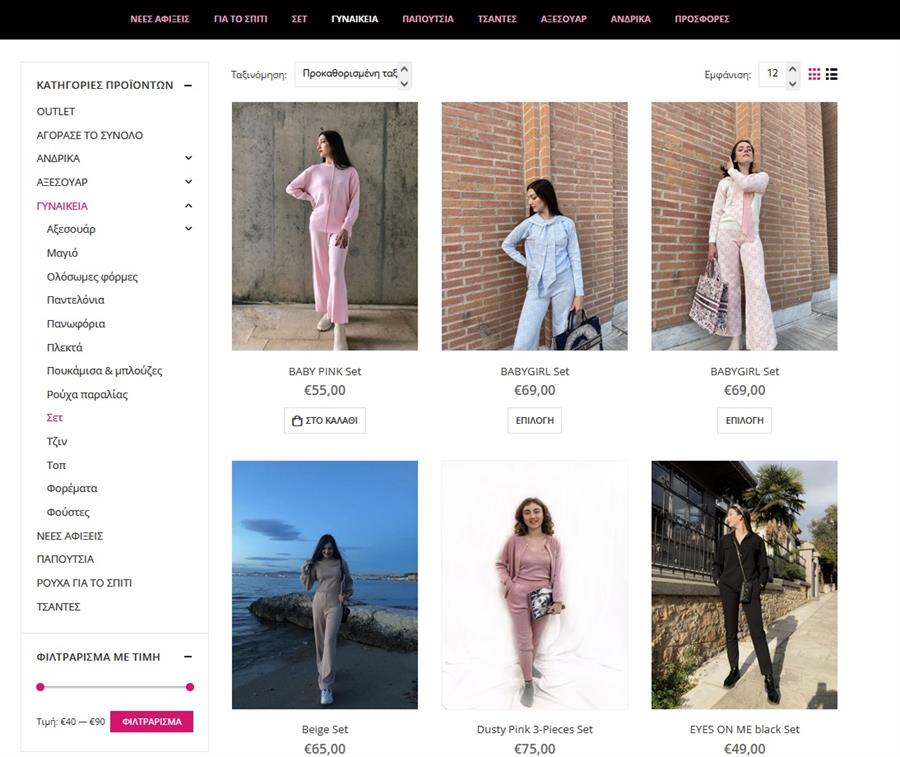Open the Ταξινόμηση sorting dropdown
This screenshot has height=757, width=900.
(353, 75)
